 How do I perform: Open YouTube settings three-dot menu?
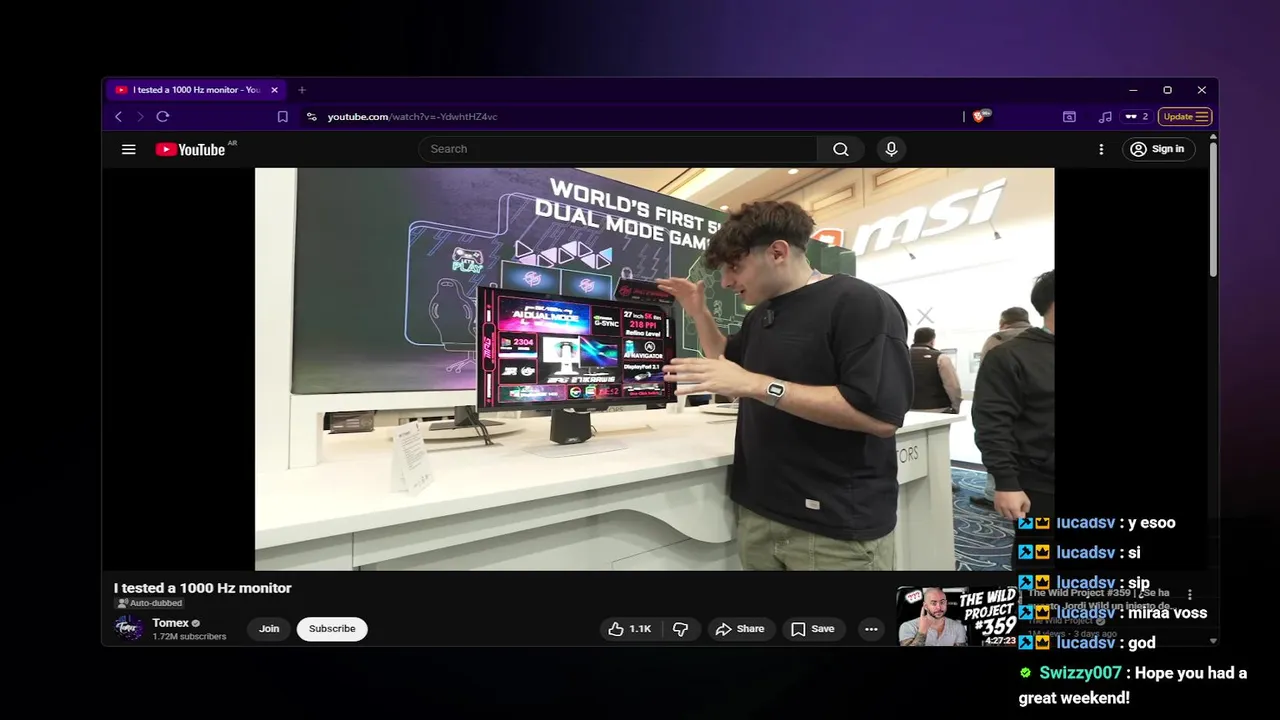point(1101,149)
